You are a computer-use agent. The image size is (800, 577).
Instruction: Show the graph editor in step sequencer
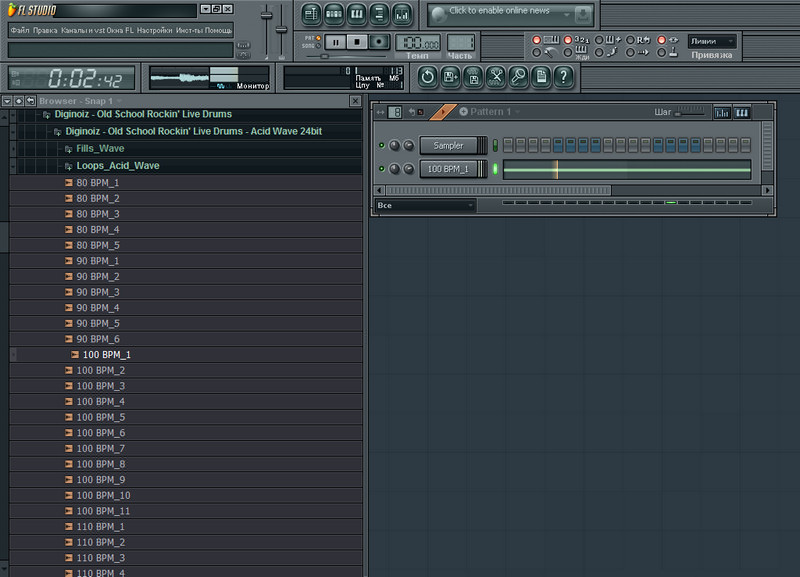tap(722, 112)
